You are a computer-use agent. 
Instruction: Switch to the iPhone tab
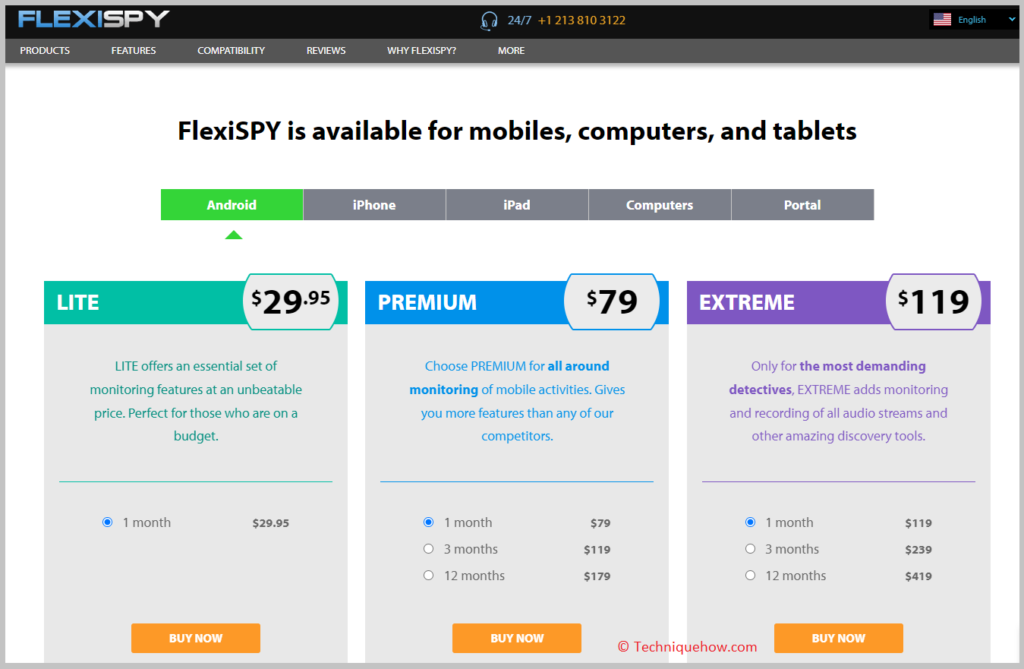374,204
